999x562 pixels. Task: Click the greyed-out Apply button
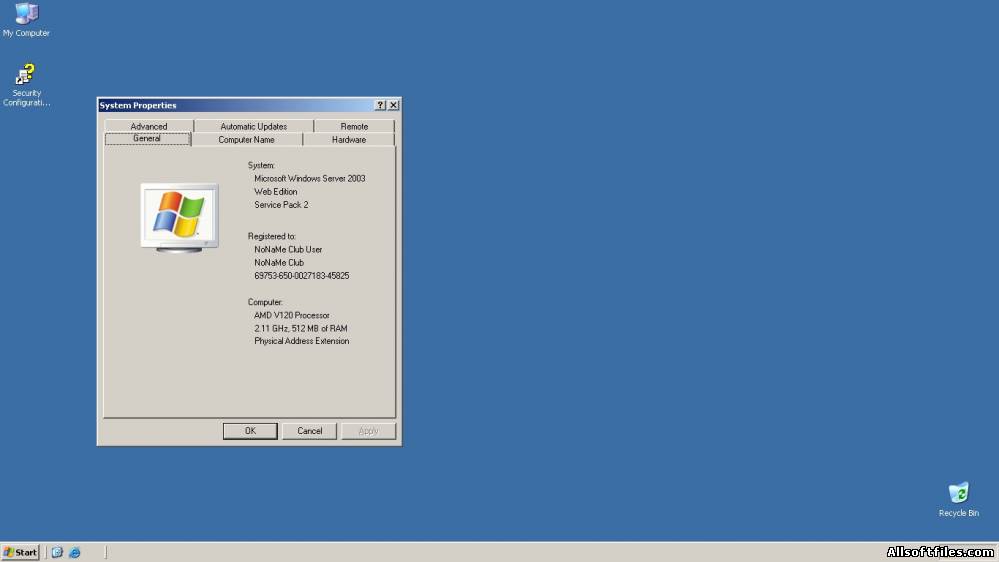click(x=368, y=431)
